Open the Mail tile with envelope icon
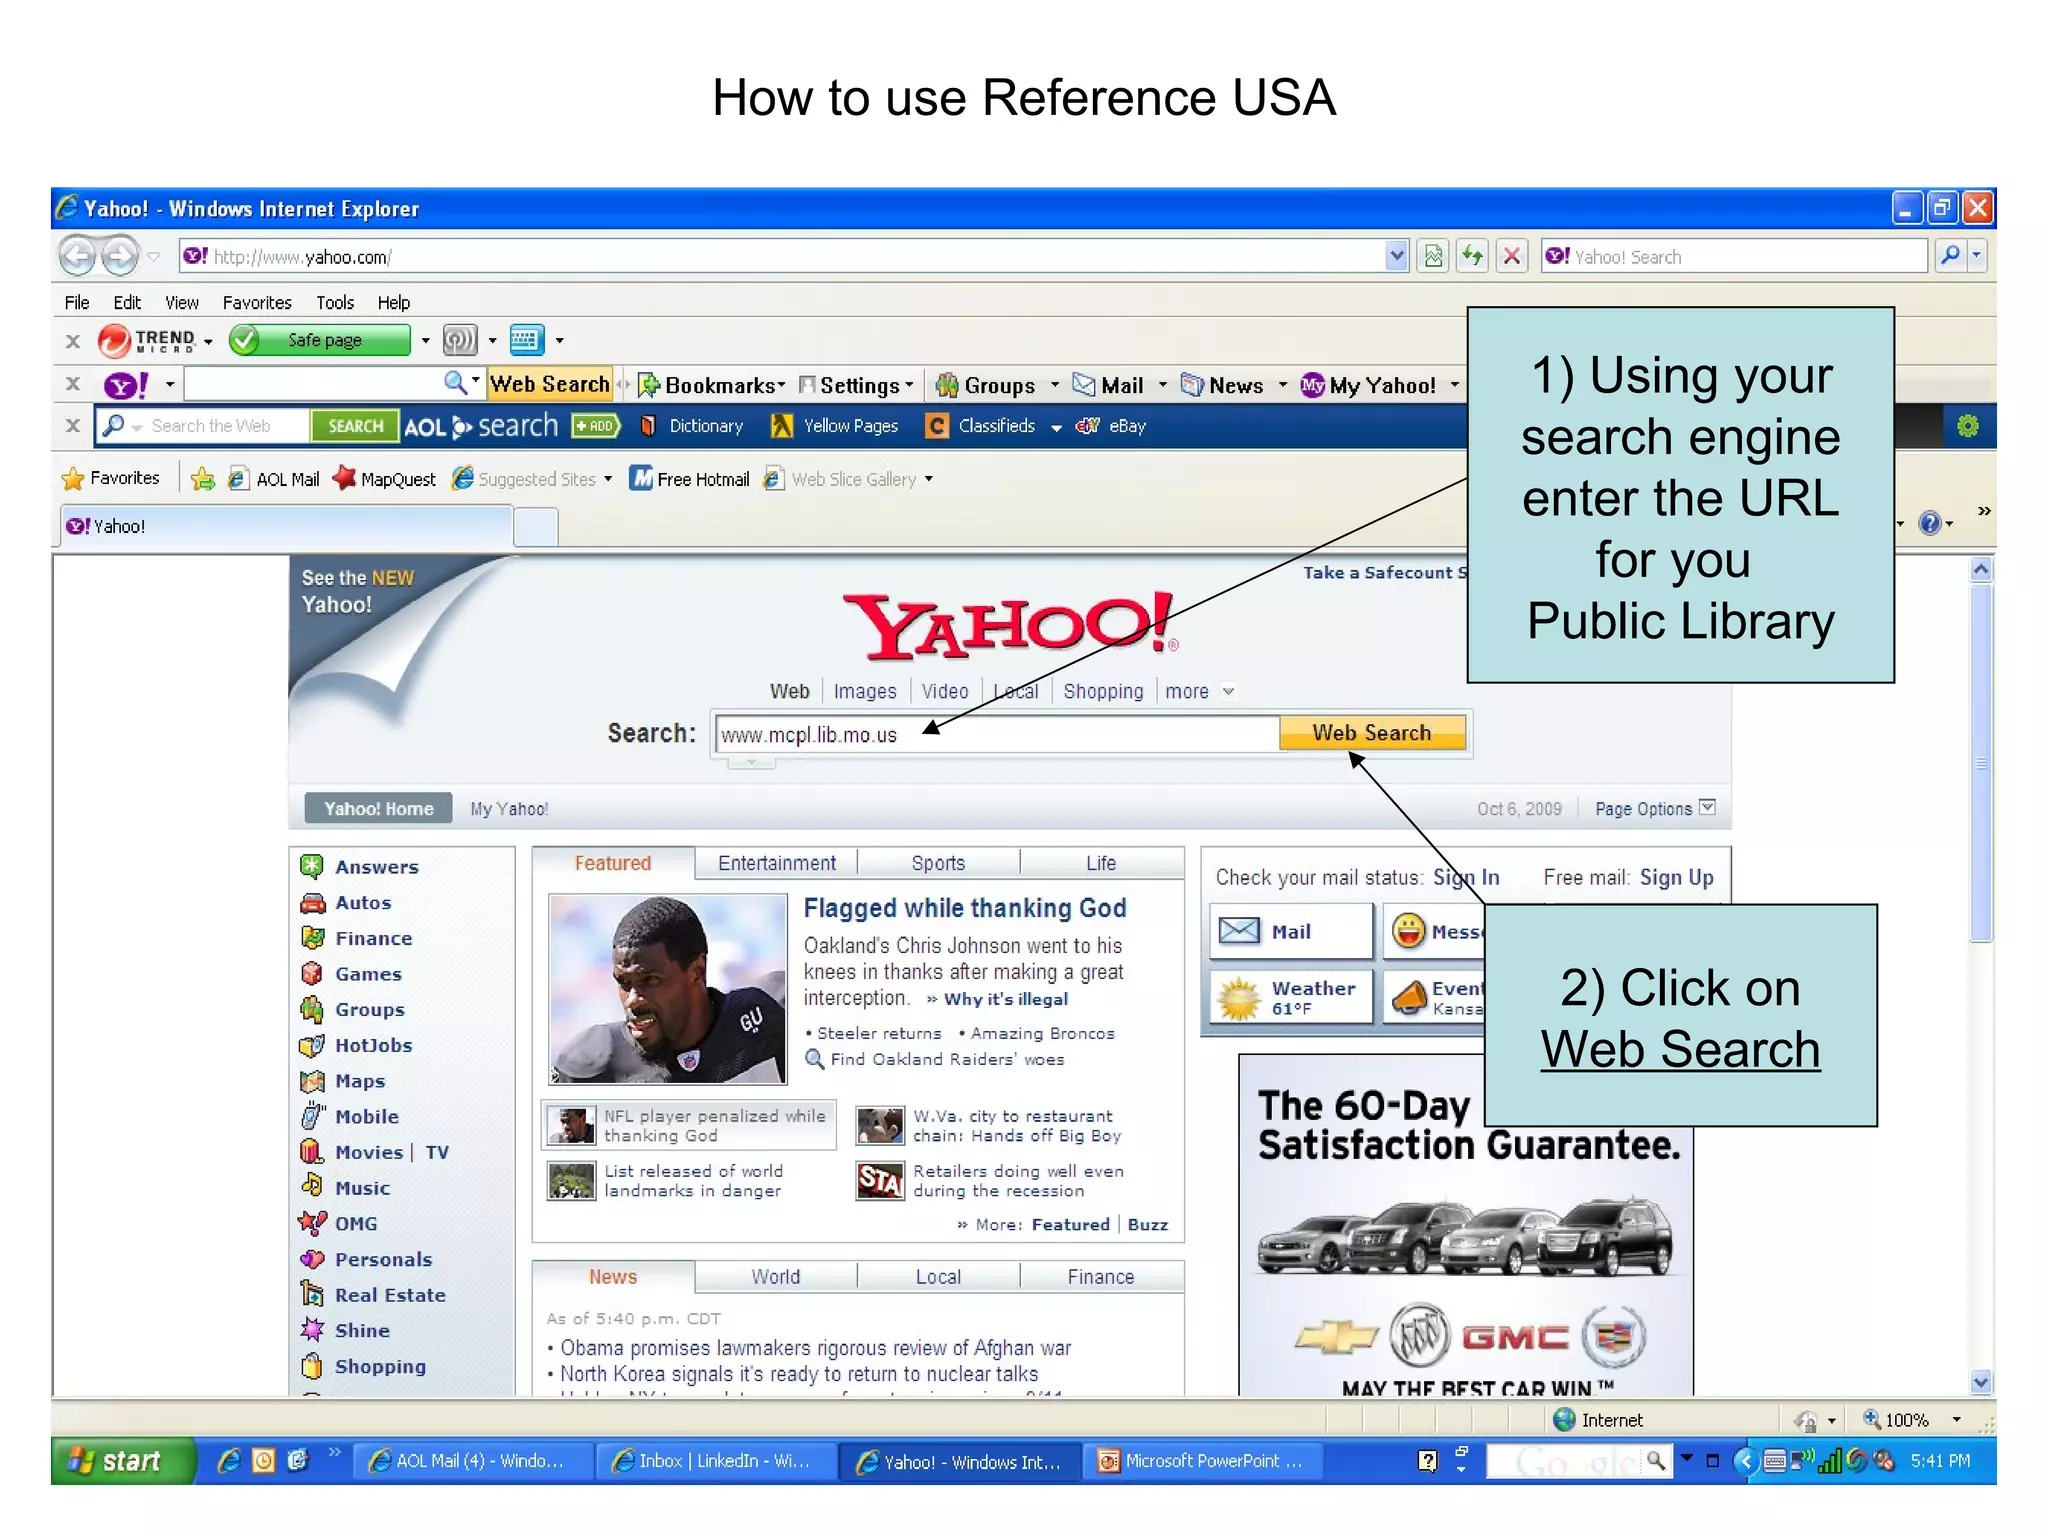Image resolution: width=2048 pixels, height=1536 pixels. [x=1291, y=931]
